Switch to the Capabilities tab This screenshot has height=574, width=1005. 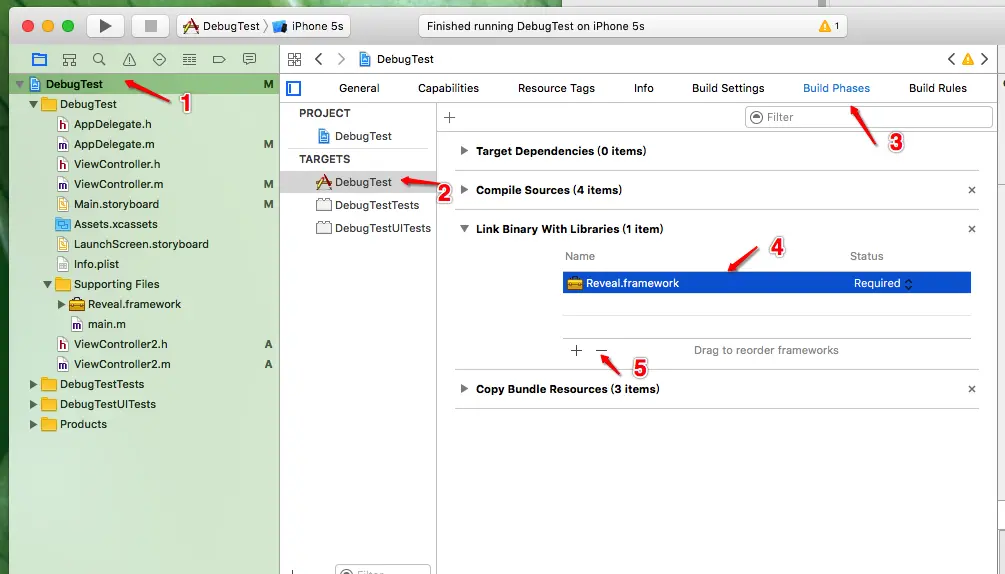448,88
